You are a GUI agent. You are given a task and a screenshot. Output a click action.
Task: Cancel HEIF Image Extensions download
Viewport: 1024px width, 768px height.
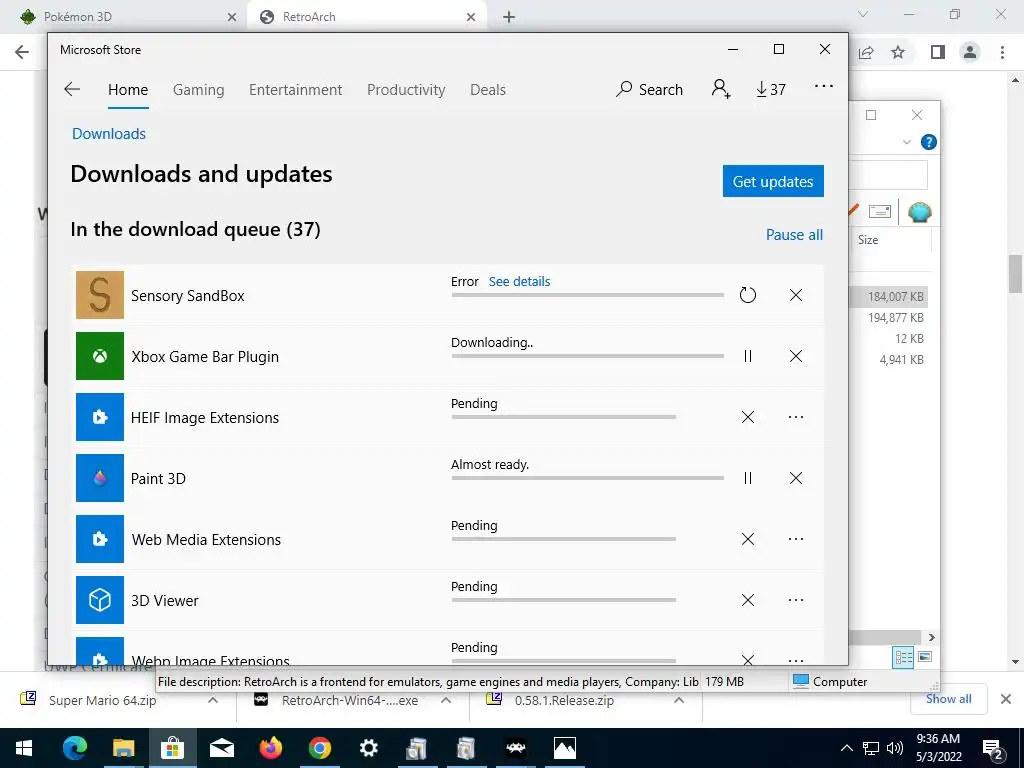tap(748, 417)
